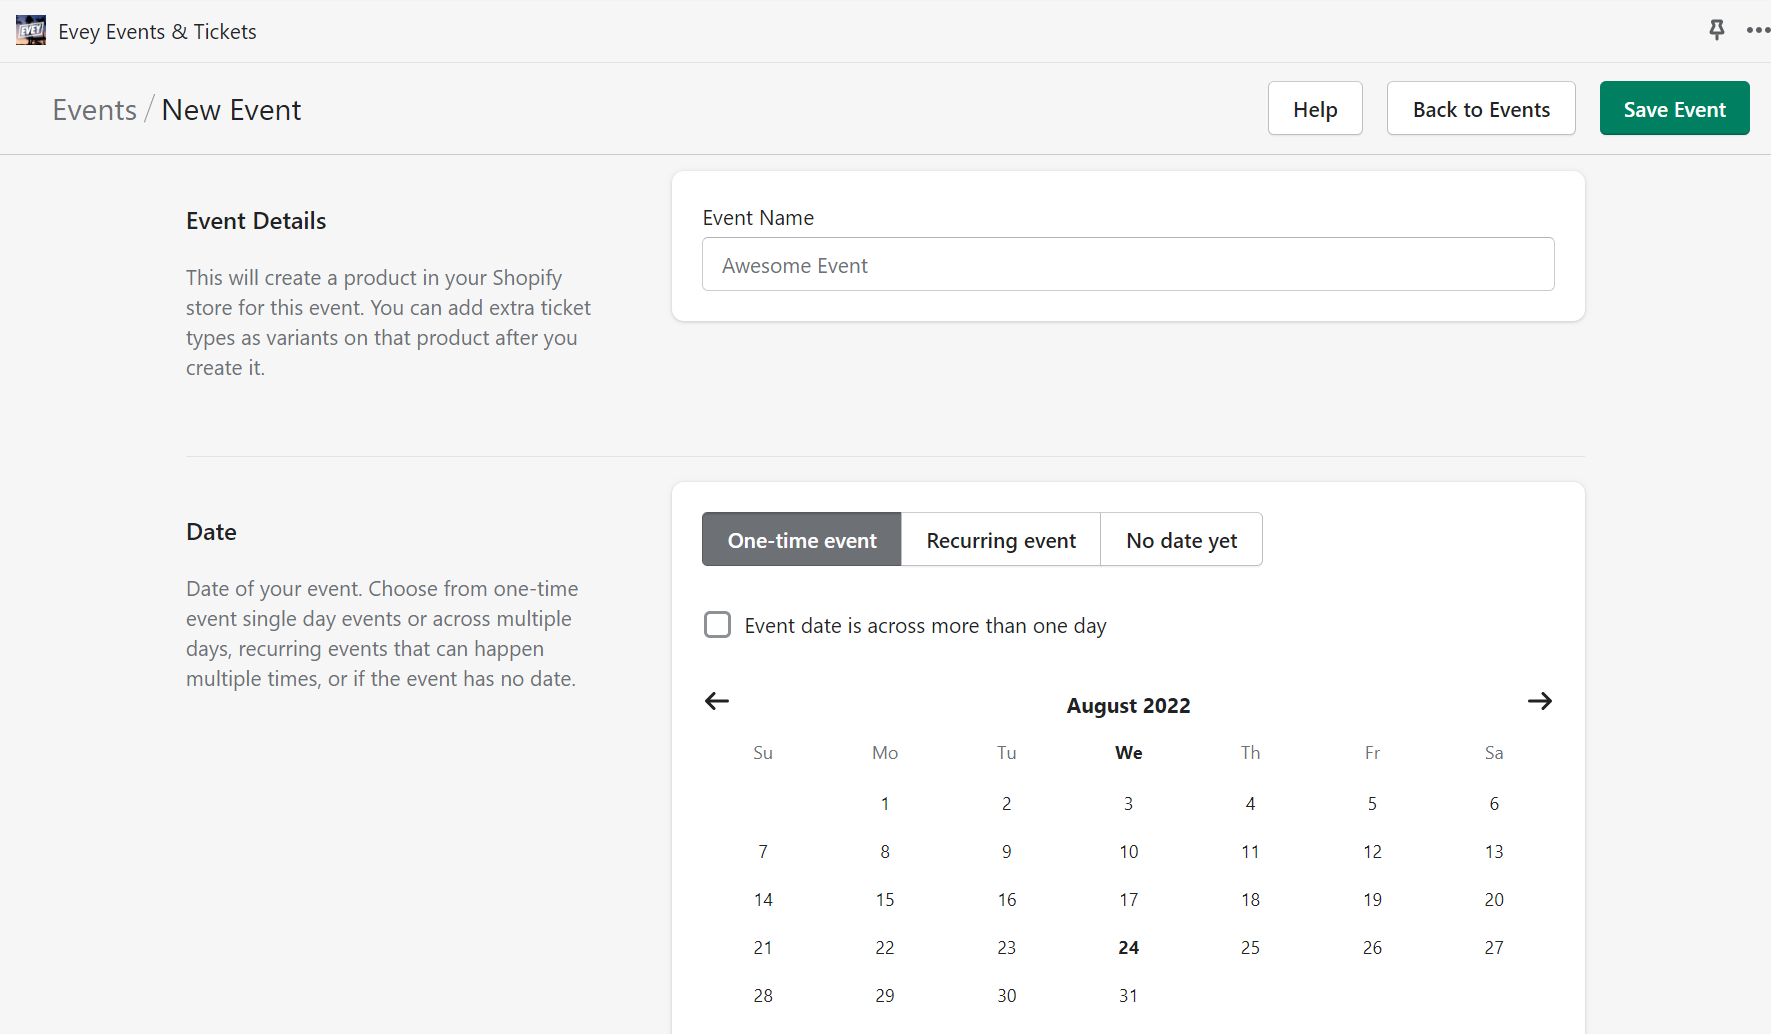This screenshot has width=1771, height=1034.
Task: Click the Evey app logo icon
Action: [x=31, y=31]
